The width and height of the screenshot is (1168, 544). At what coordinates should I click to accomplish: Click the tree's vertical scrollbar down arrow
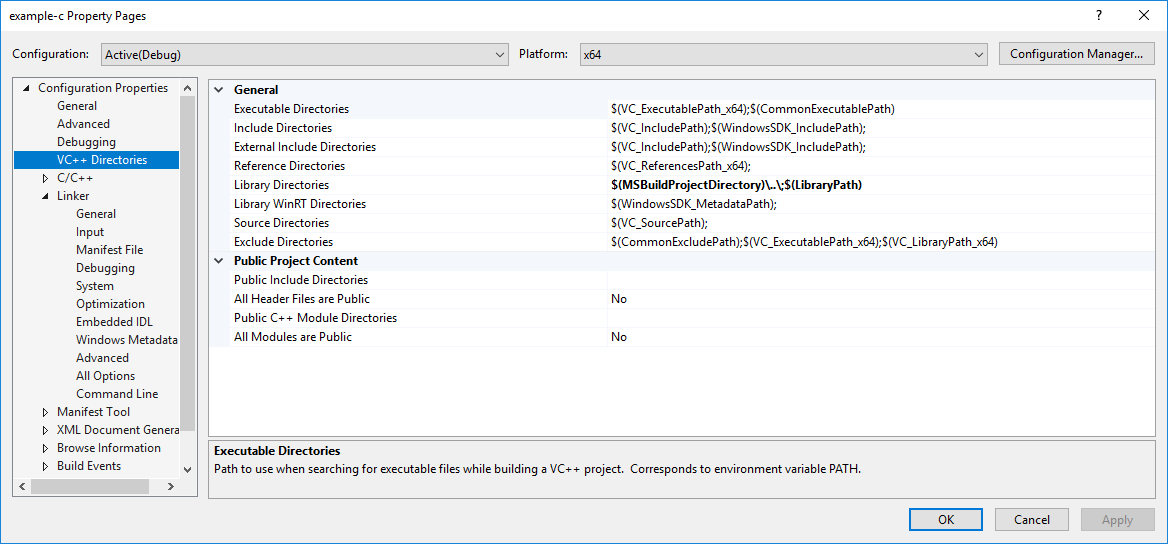tap(187, 468)
